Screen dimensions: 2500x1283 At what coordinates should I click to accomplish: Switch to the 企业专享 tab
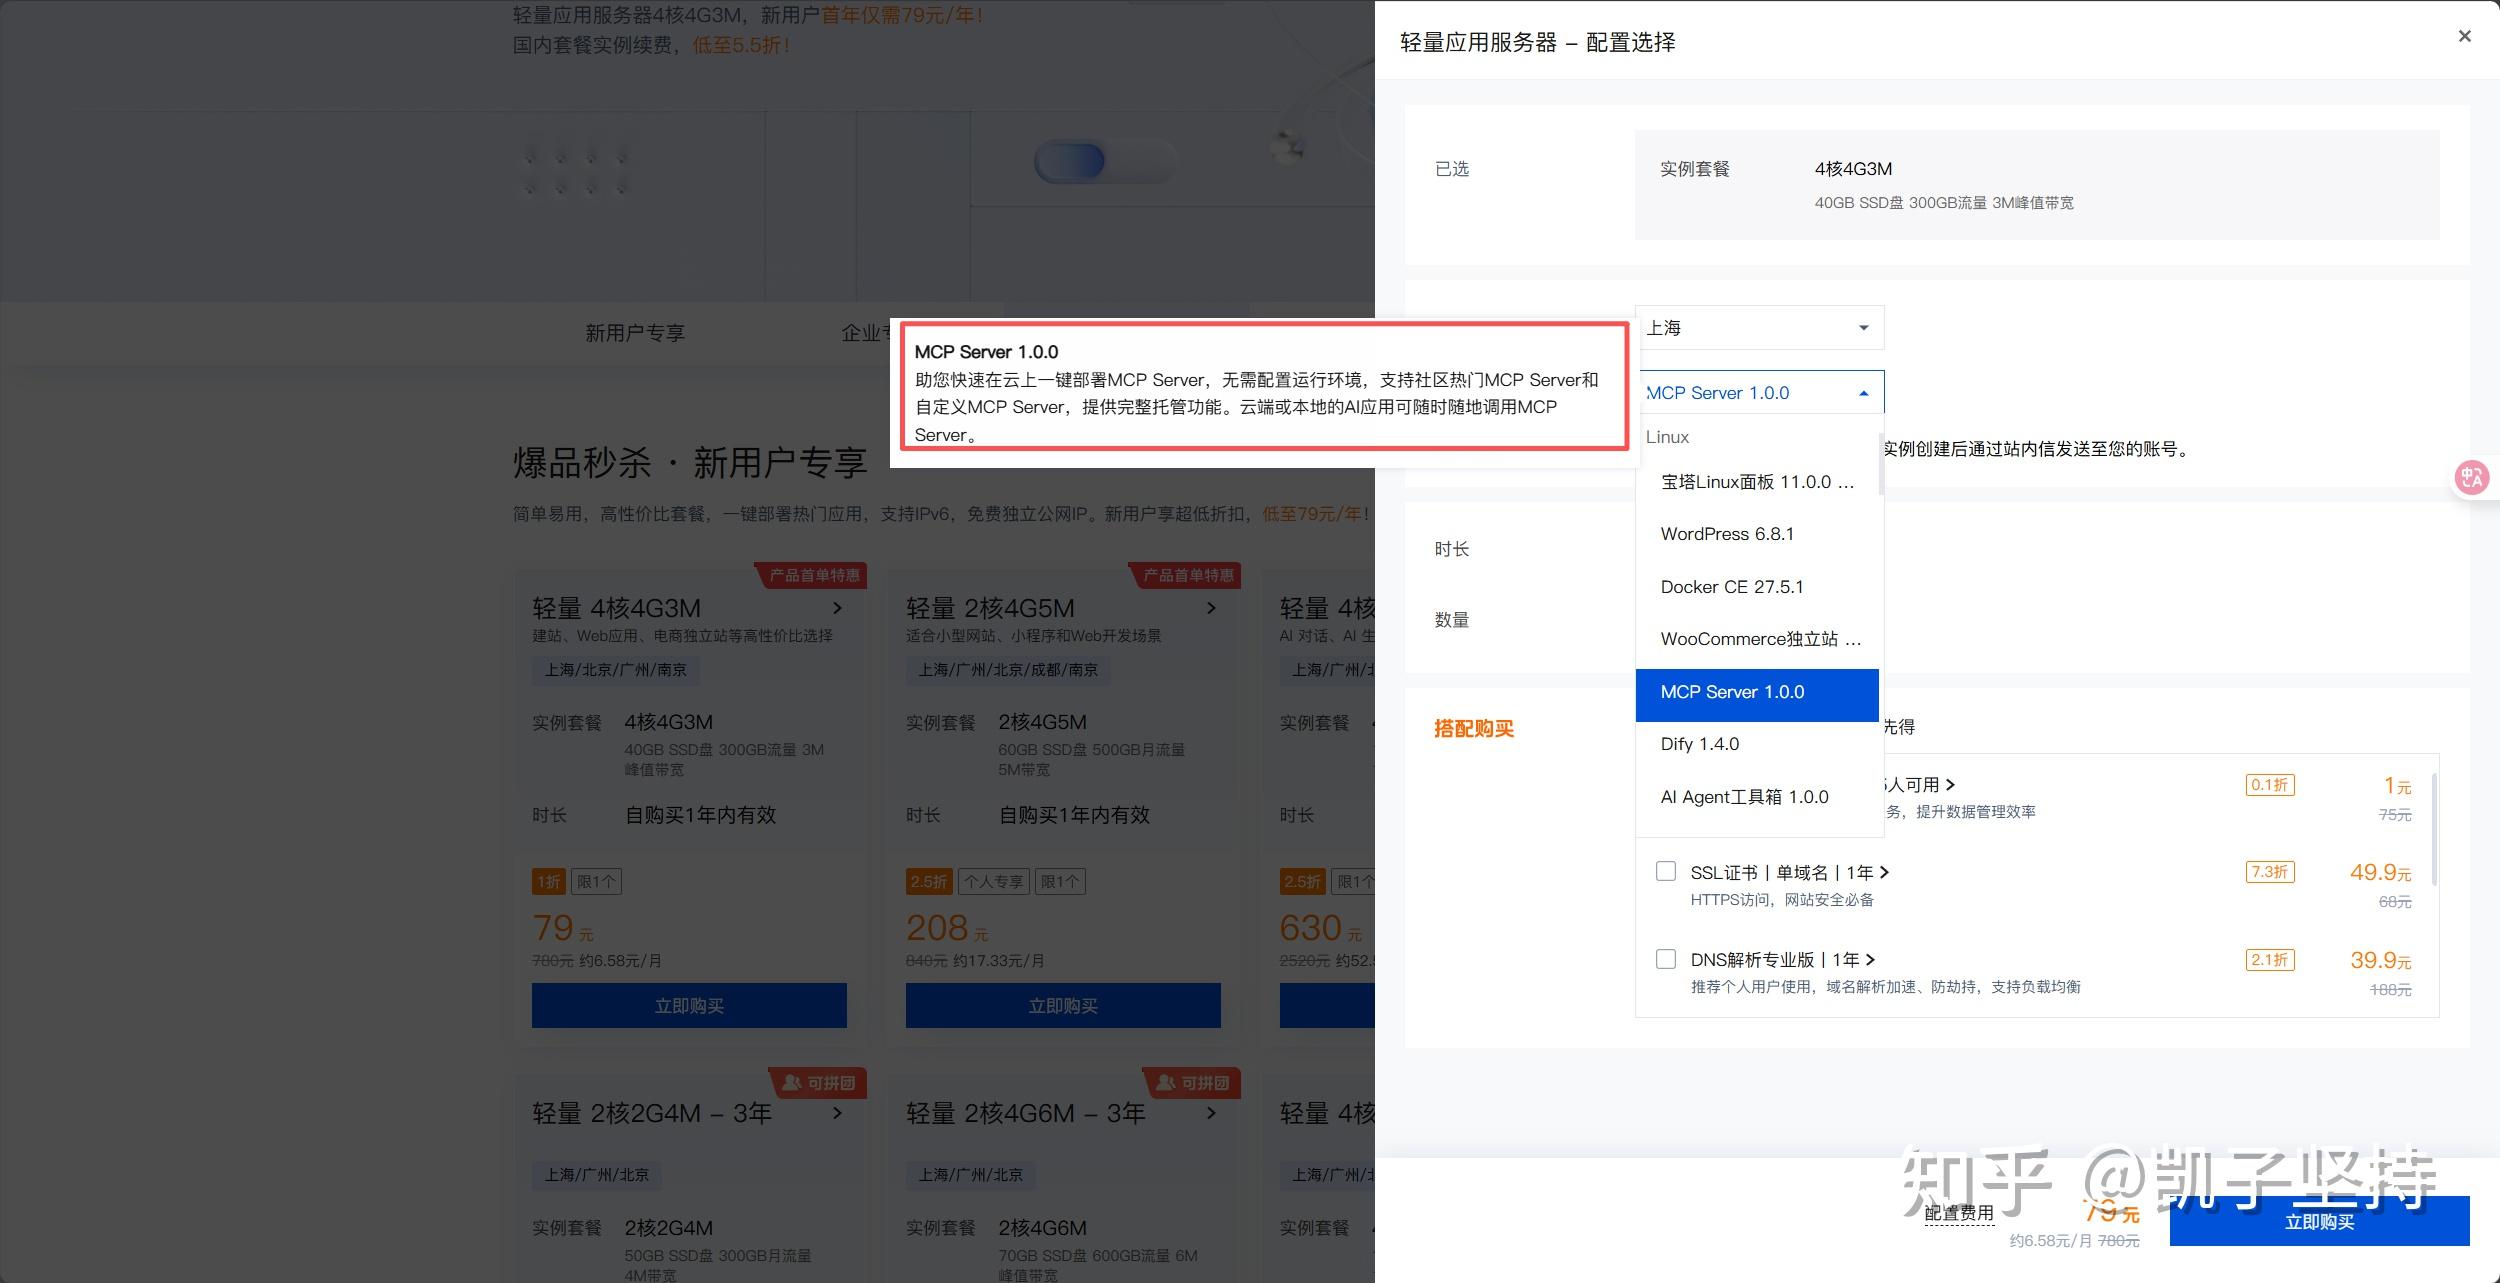point(869,333)
